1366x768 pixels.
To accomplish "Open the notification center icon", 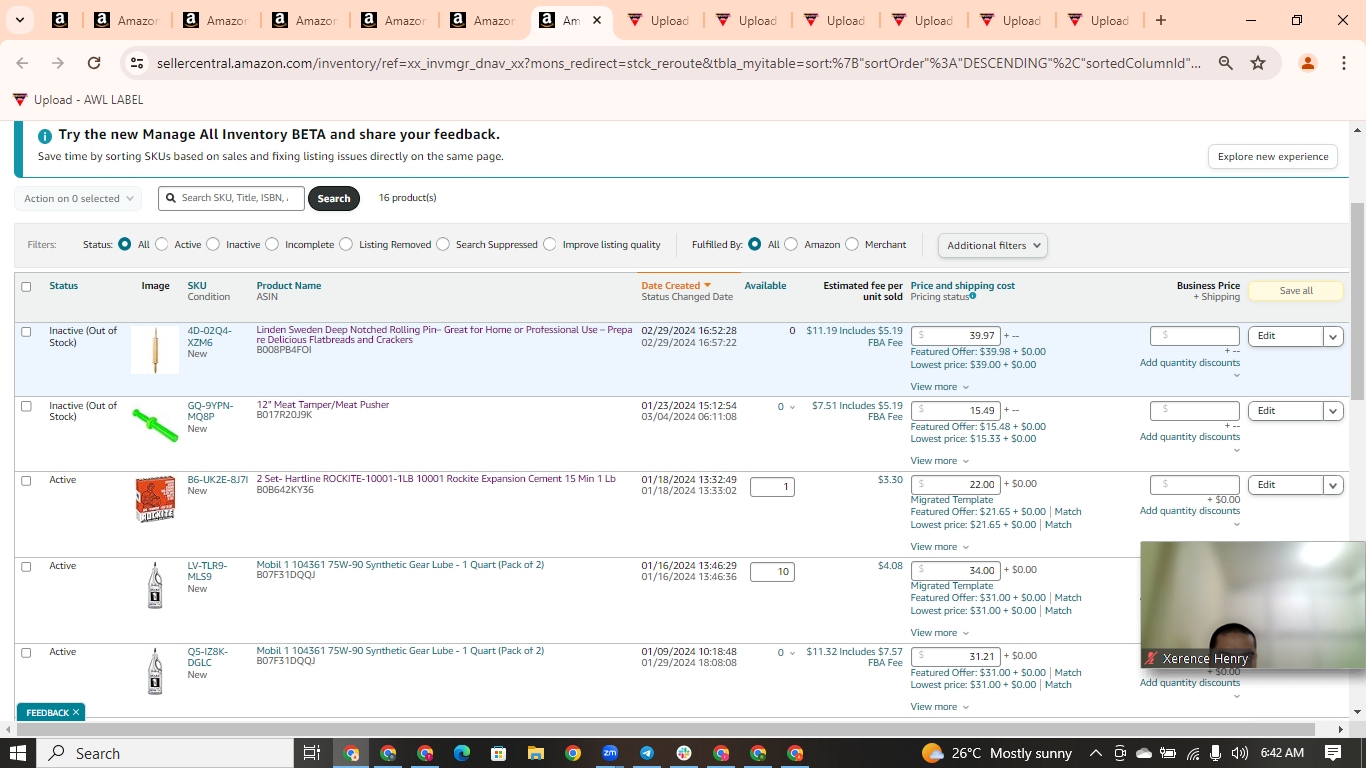I will [1333, 753].
